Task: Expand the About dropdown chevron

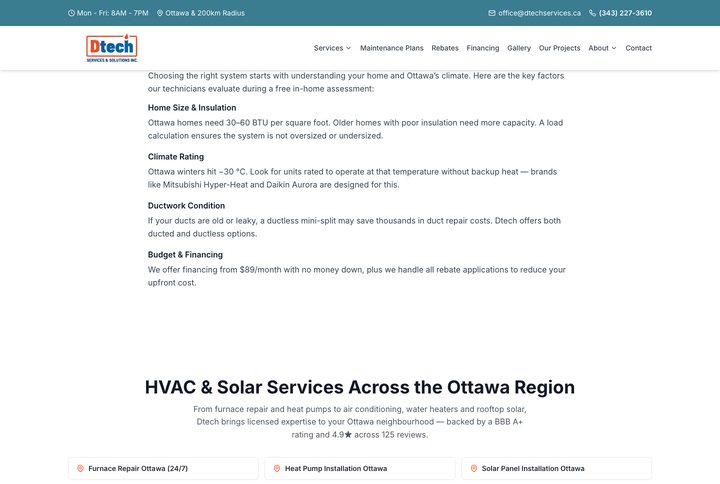Action: pos(614,48)
